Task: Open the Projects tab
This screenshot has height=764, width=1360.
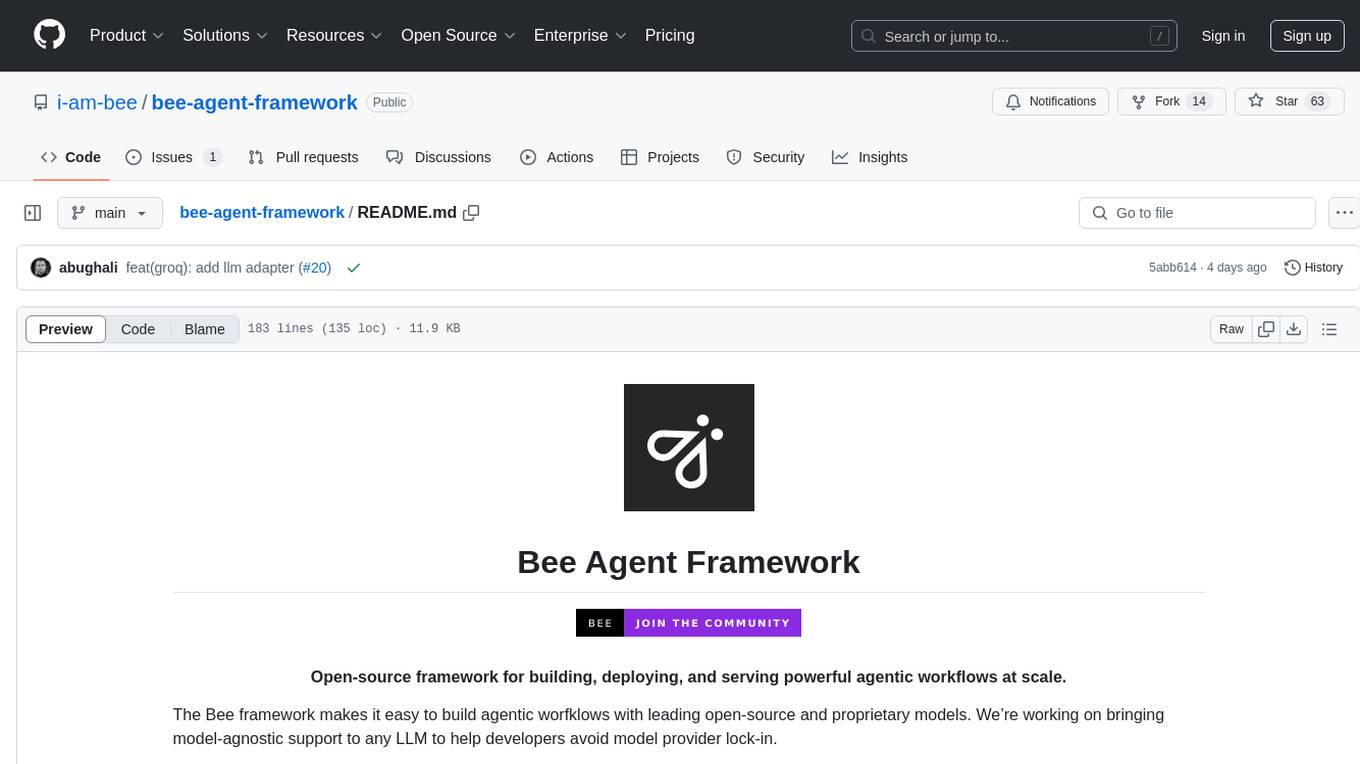Action: point(660,157)
